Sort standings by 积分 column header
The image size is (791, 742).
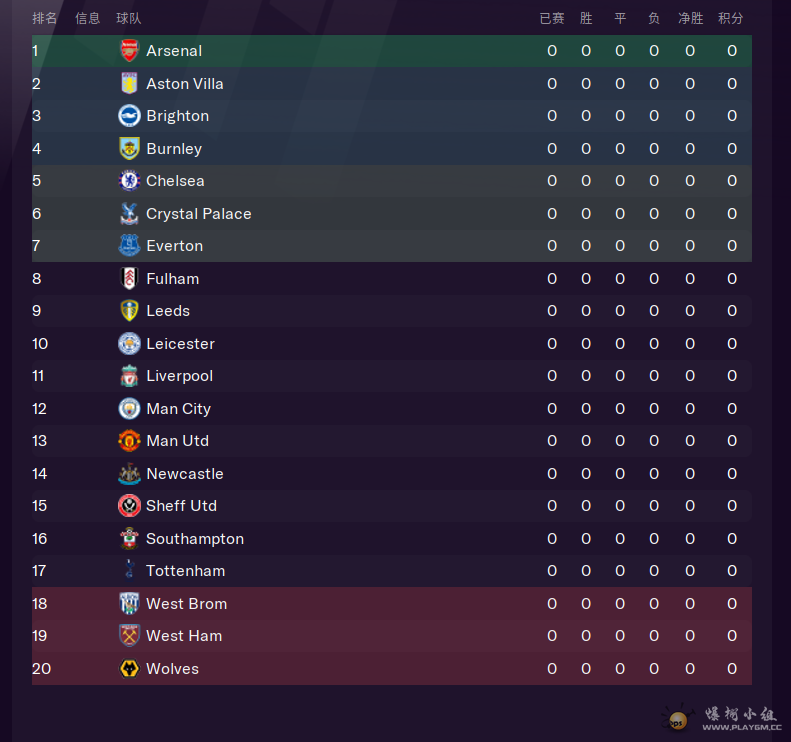point(731,19)
